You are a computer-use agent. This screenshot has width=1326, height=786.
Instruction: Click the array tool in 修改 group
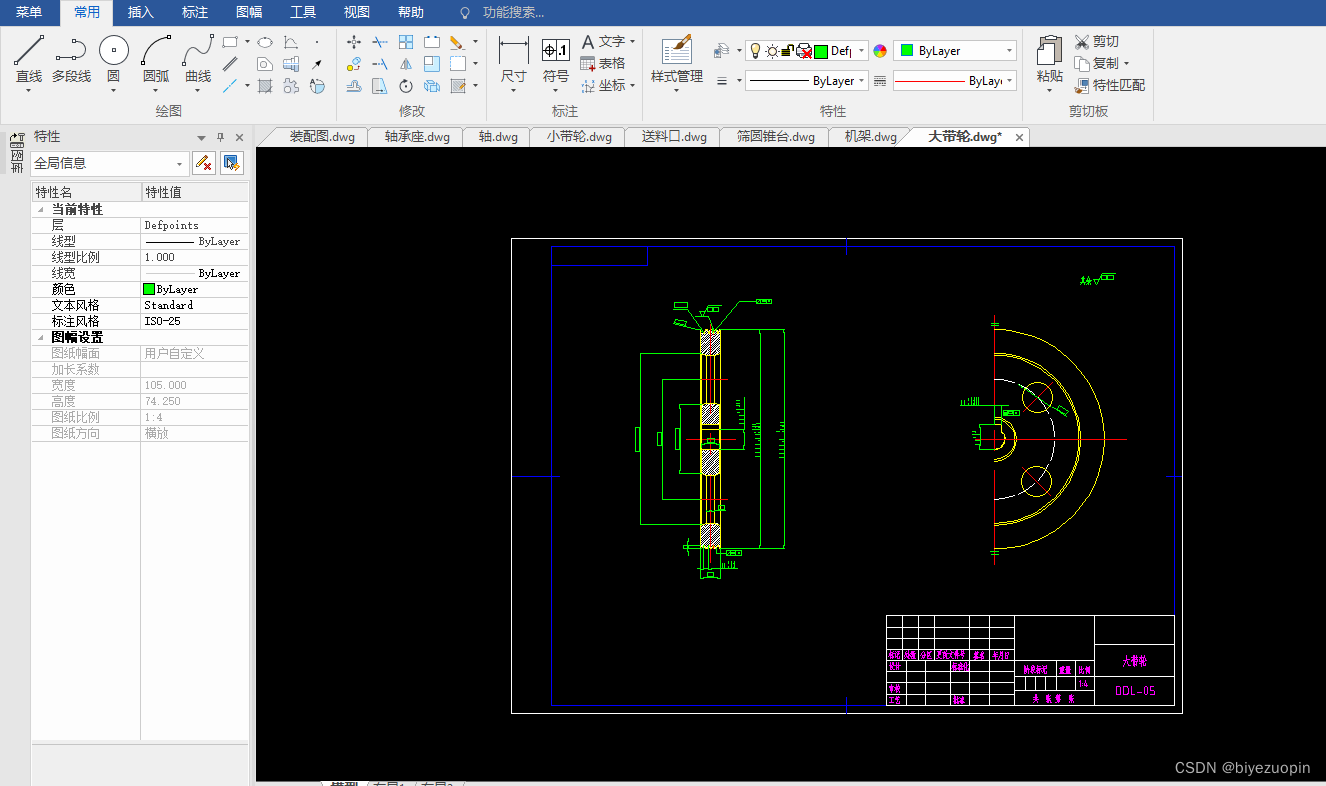click(x=406, y=42)
